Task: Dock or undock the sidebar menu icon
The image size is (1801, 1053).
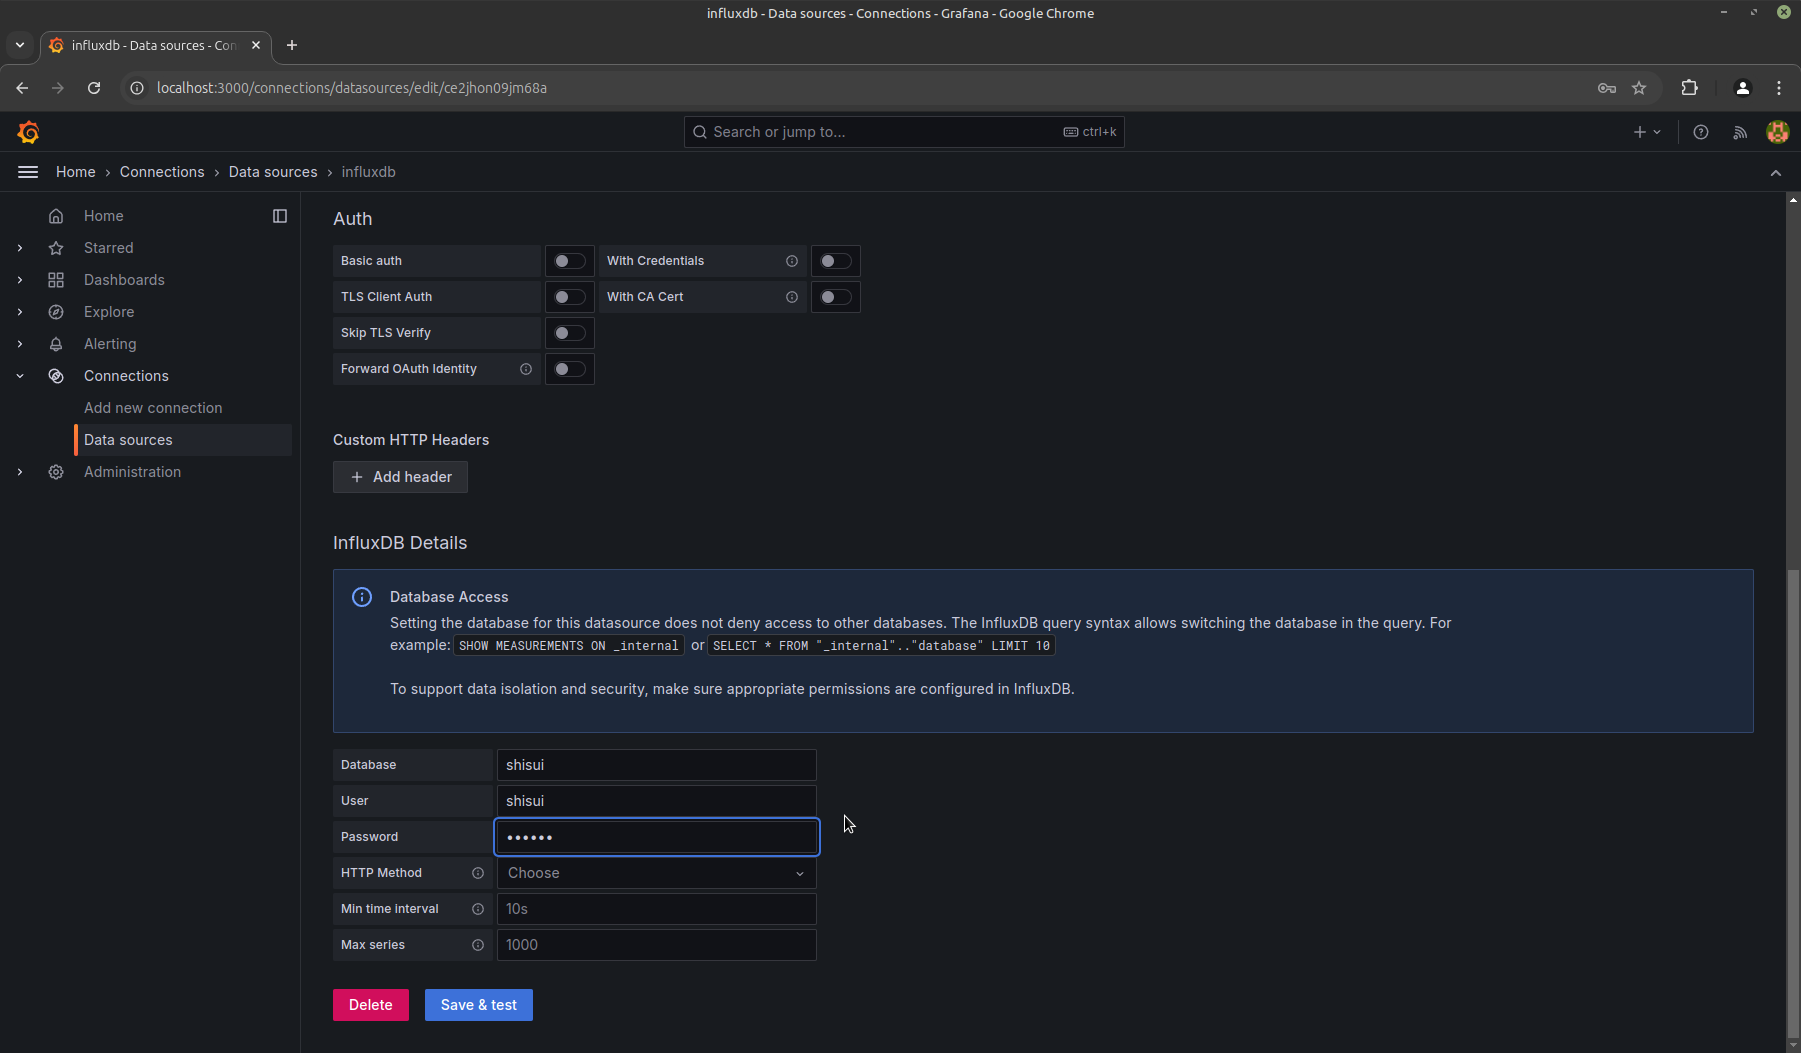Action: [280, 216]
